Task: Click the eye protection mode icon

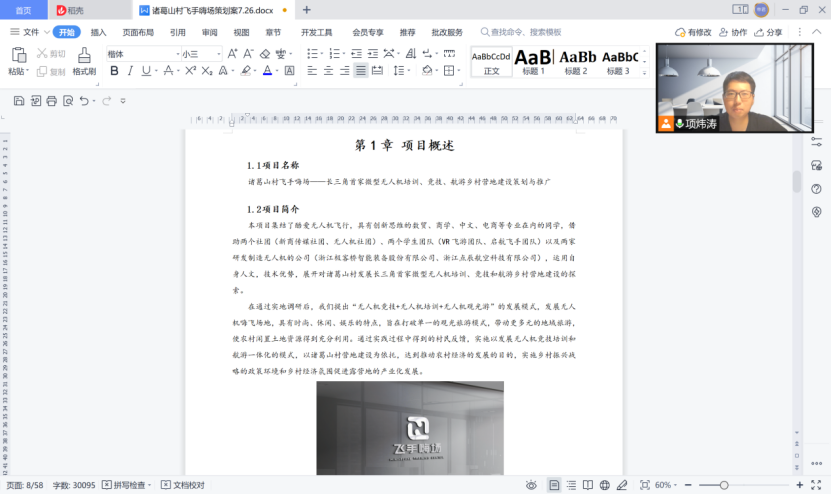Action: pos(531,485)
